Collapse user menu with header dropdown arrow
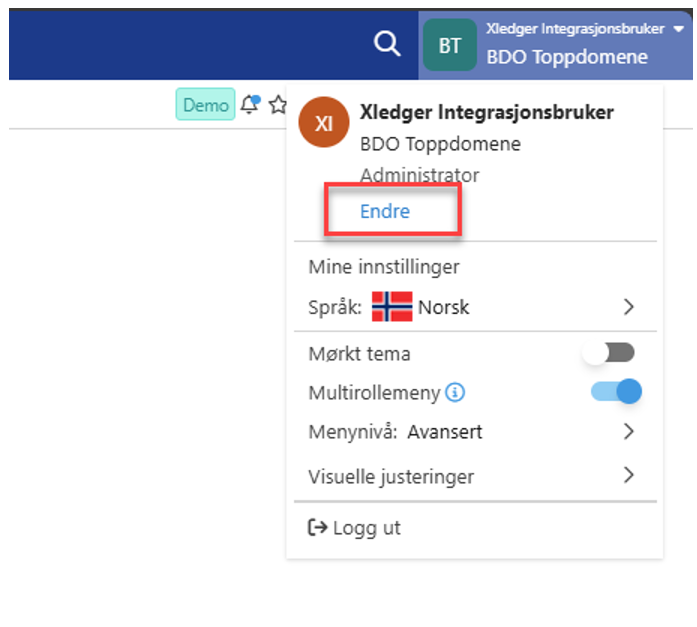 679,30
